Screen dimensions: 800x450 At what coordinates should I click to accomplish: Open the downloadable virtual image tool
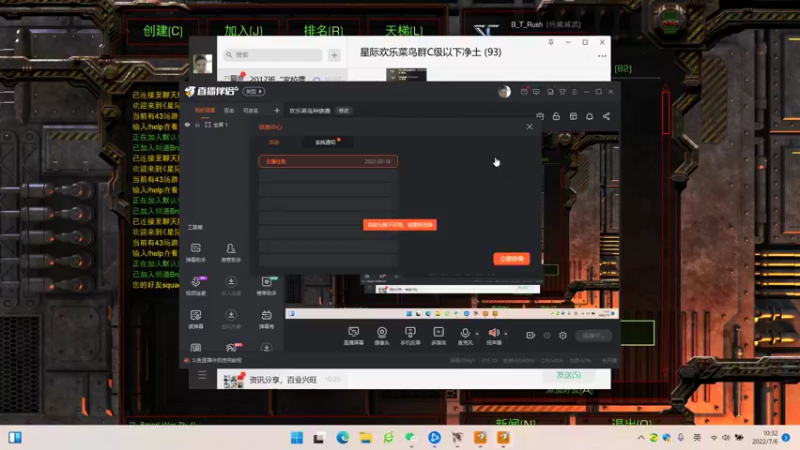tap(231, 319)
